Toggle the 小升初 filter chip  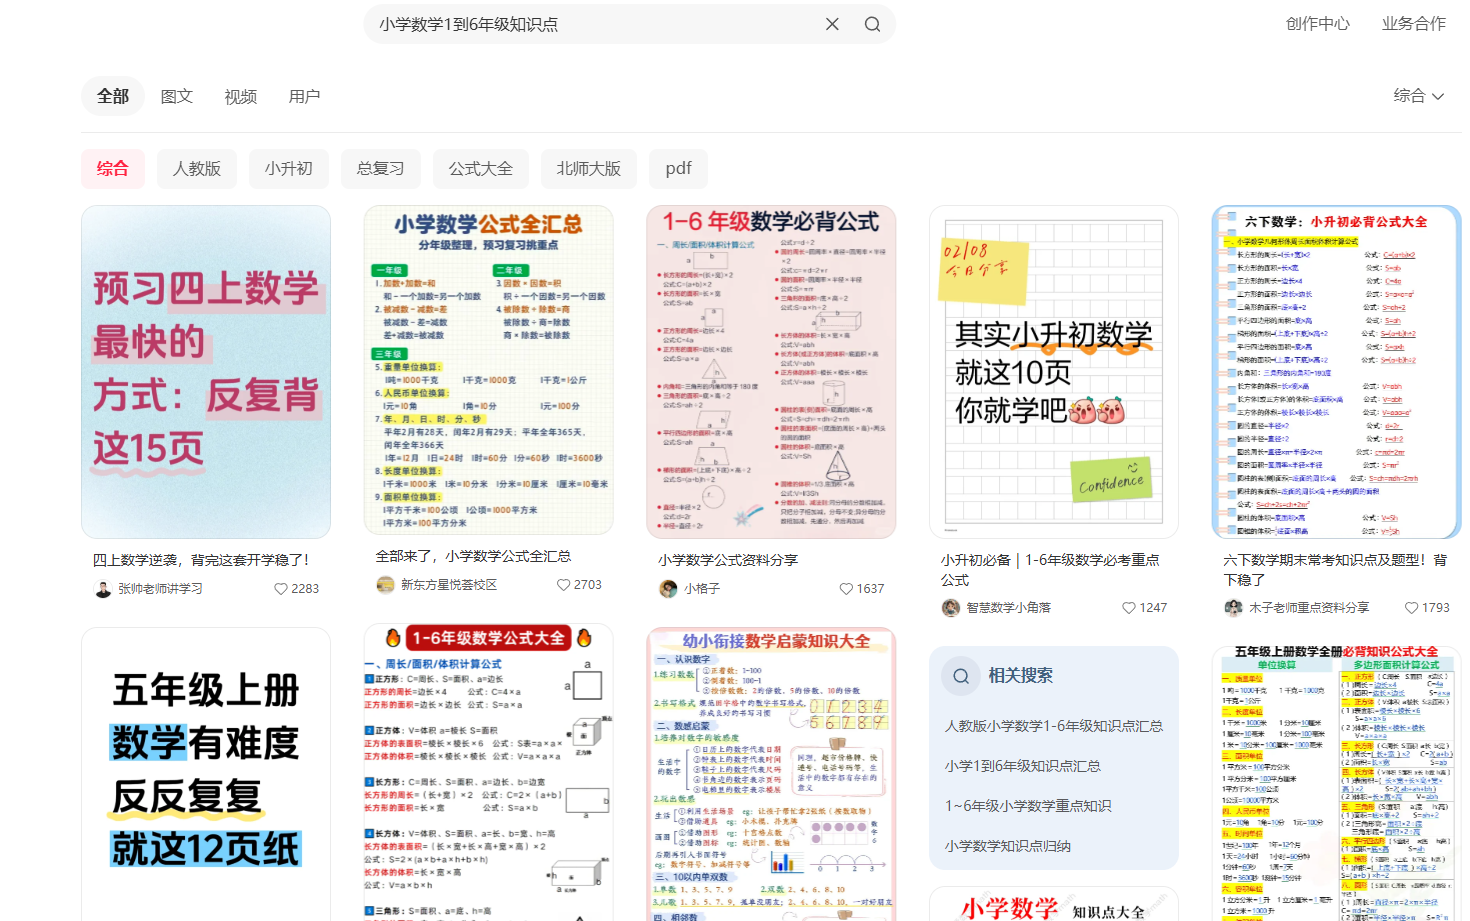click(x=288, y=168)
